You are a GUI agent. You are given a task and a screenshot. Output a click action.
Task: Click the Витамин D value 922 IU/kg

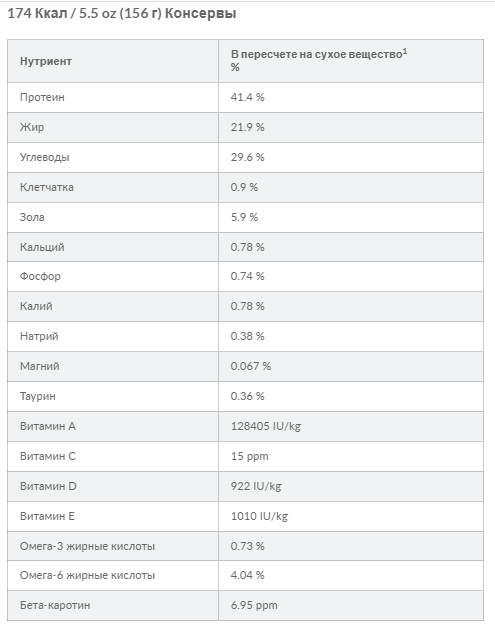(256, 486)
